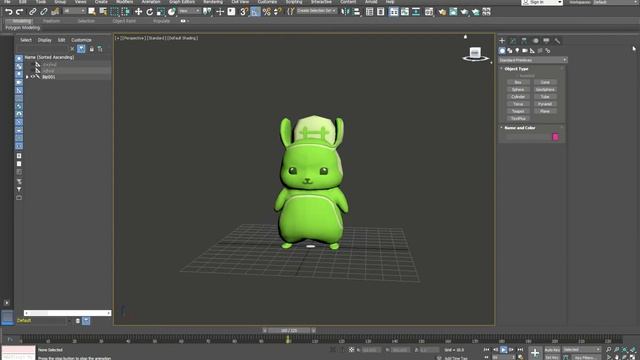Screen dimensions: 640x360
Task: Toggle the Auto Key button
Action: point(552,350)
